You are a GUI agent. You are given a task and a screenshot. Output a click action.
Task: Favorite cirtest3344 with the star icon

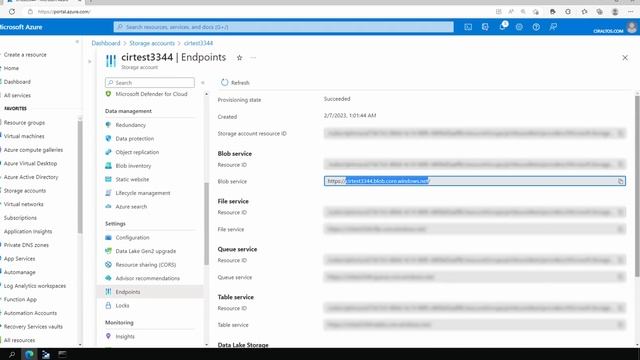click(240, 58)
